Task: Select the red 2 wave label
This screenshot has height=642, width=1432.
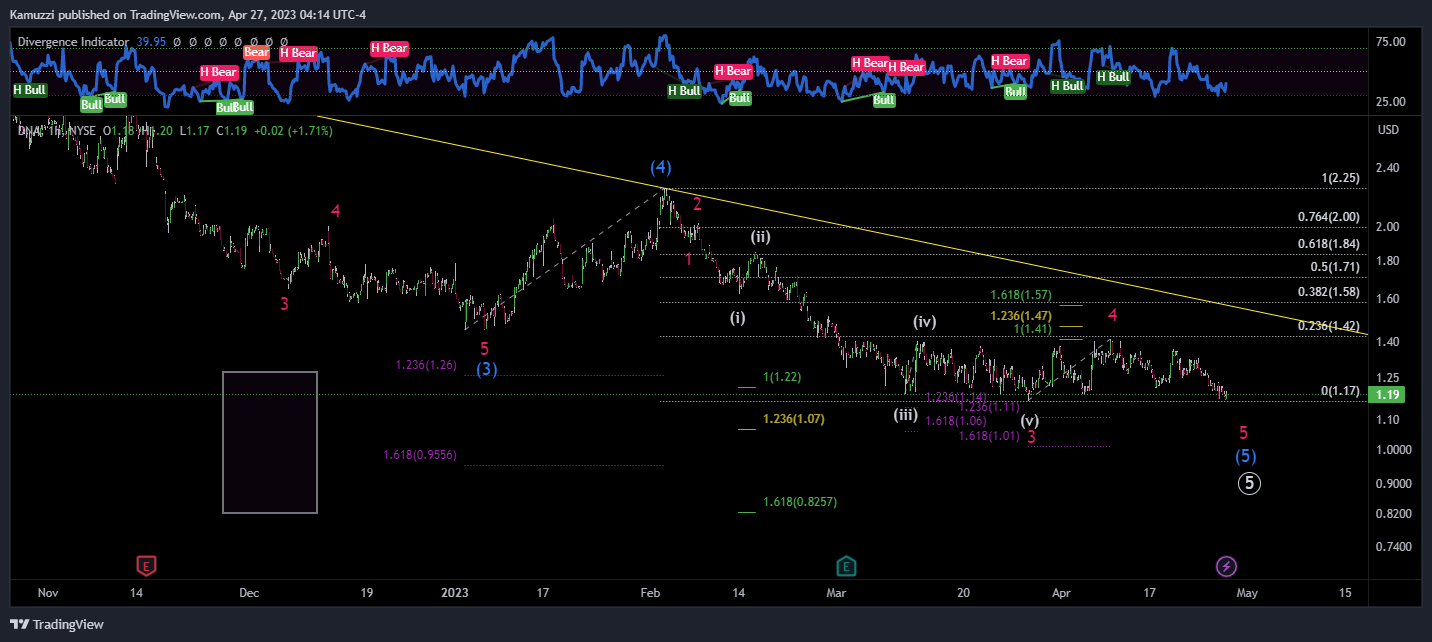Action: 698,204
